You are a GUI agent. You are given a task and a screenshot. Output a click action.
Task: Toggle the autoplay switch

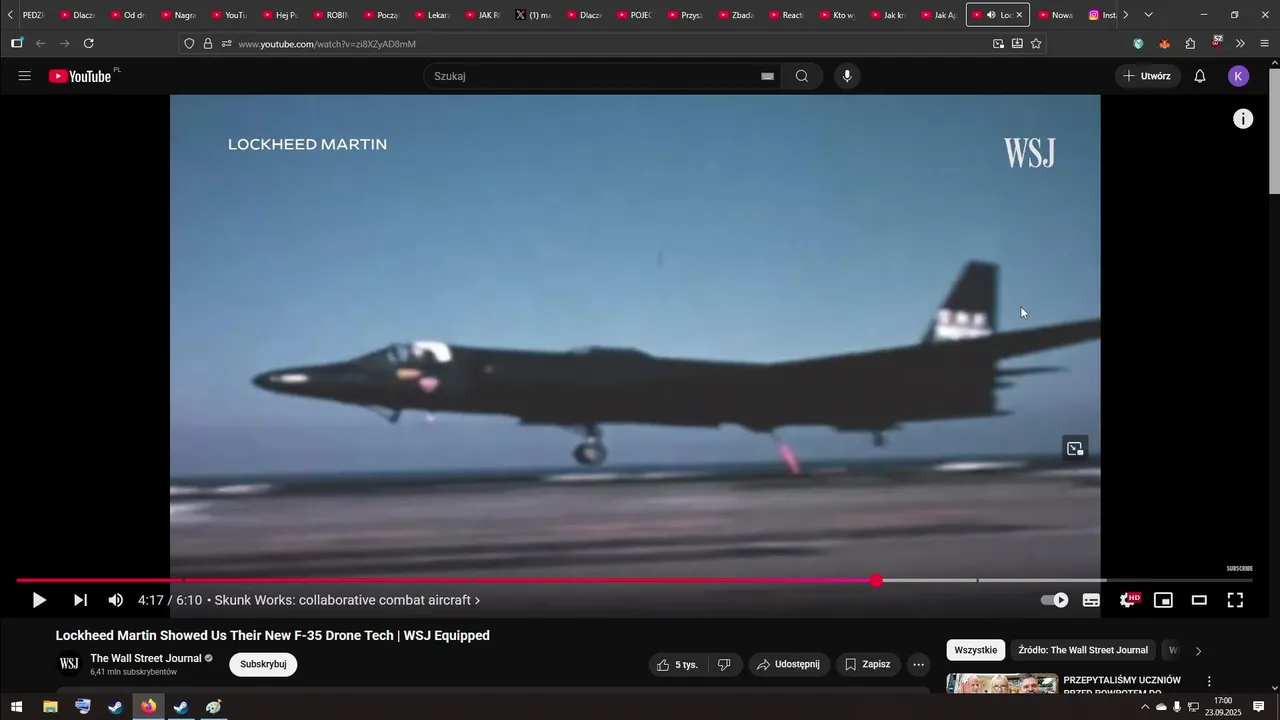(x=1054, y=600)
